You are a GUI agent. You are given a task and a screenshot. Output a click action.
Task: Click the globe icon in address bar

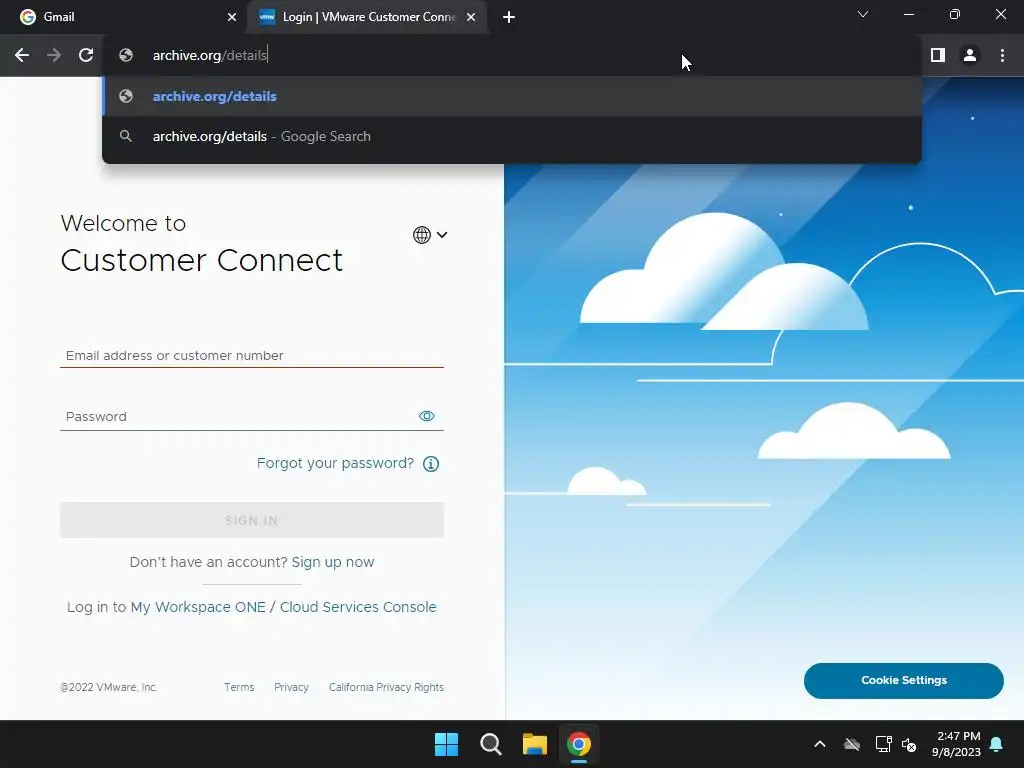pyautogui.click(x=126, y=56)
